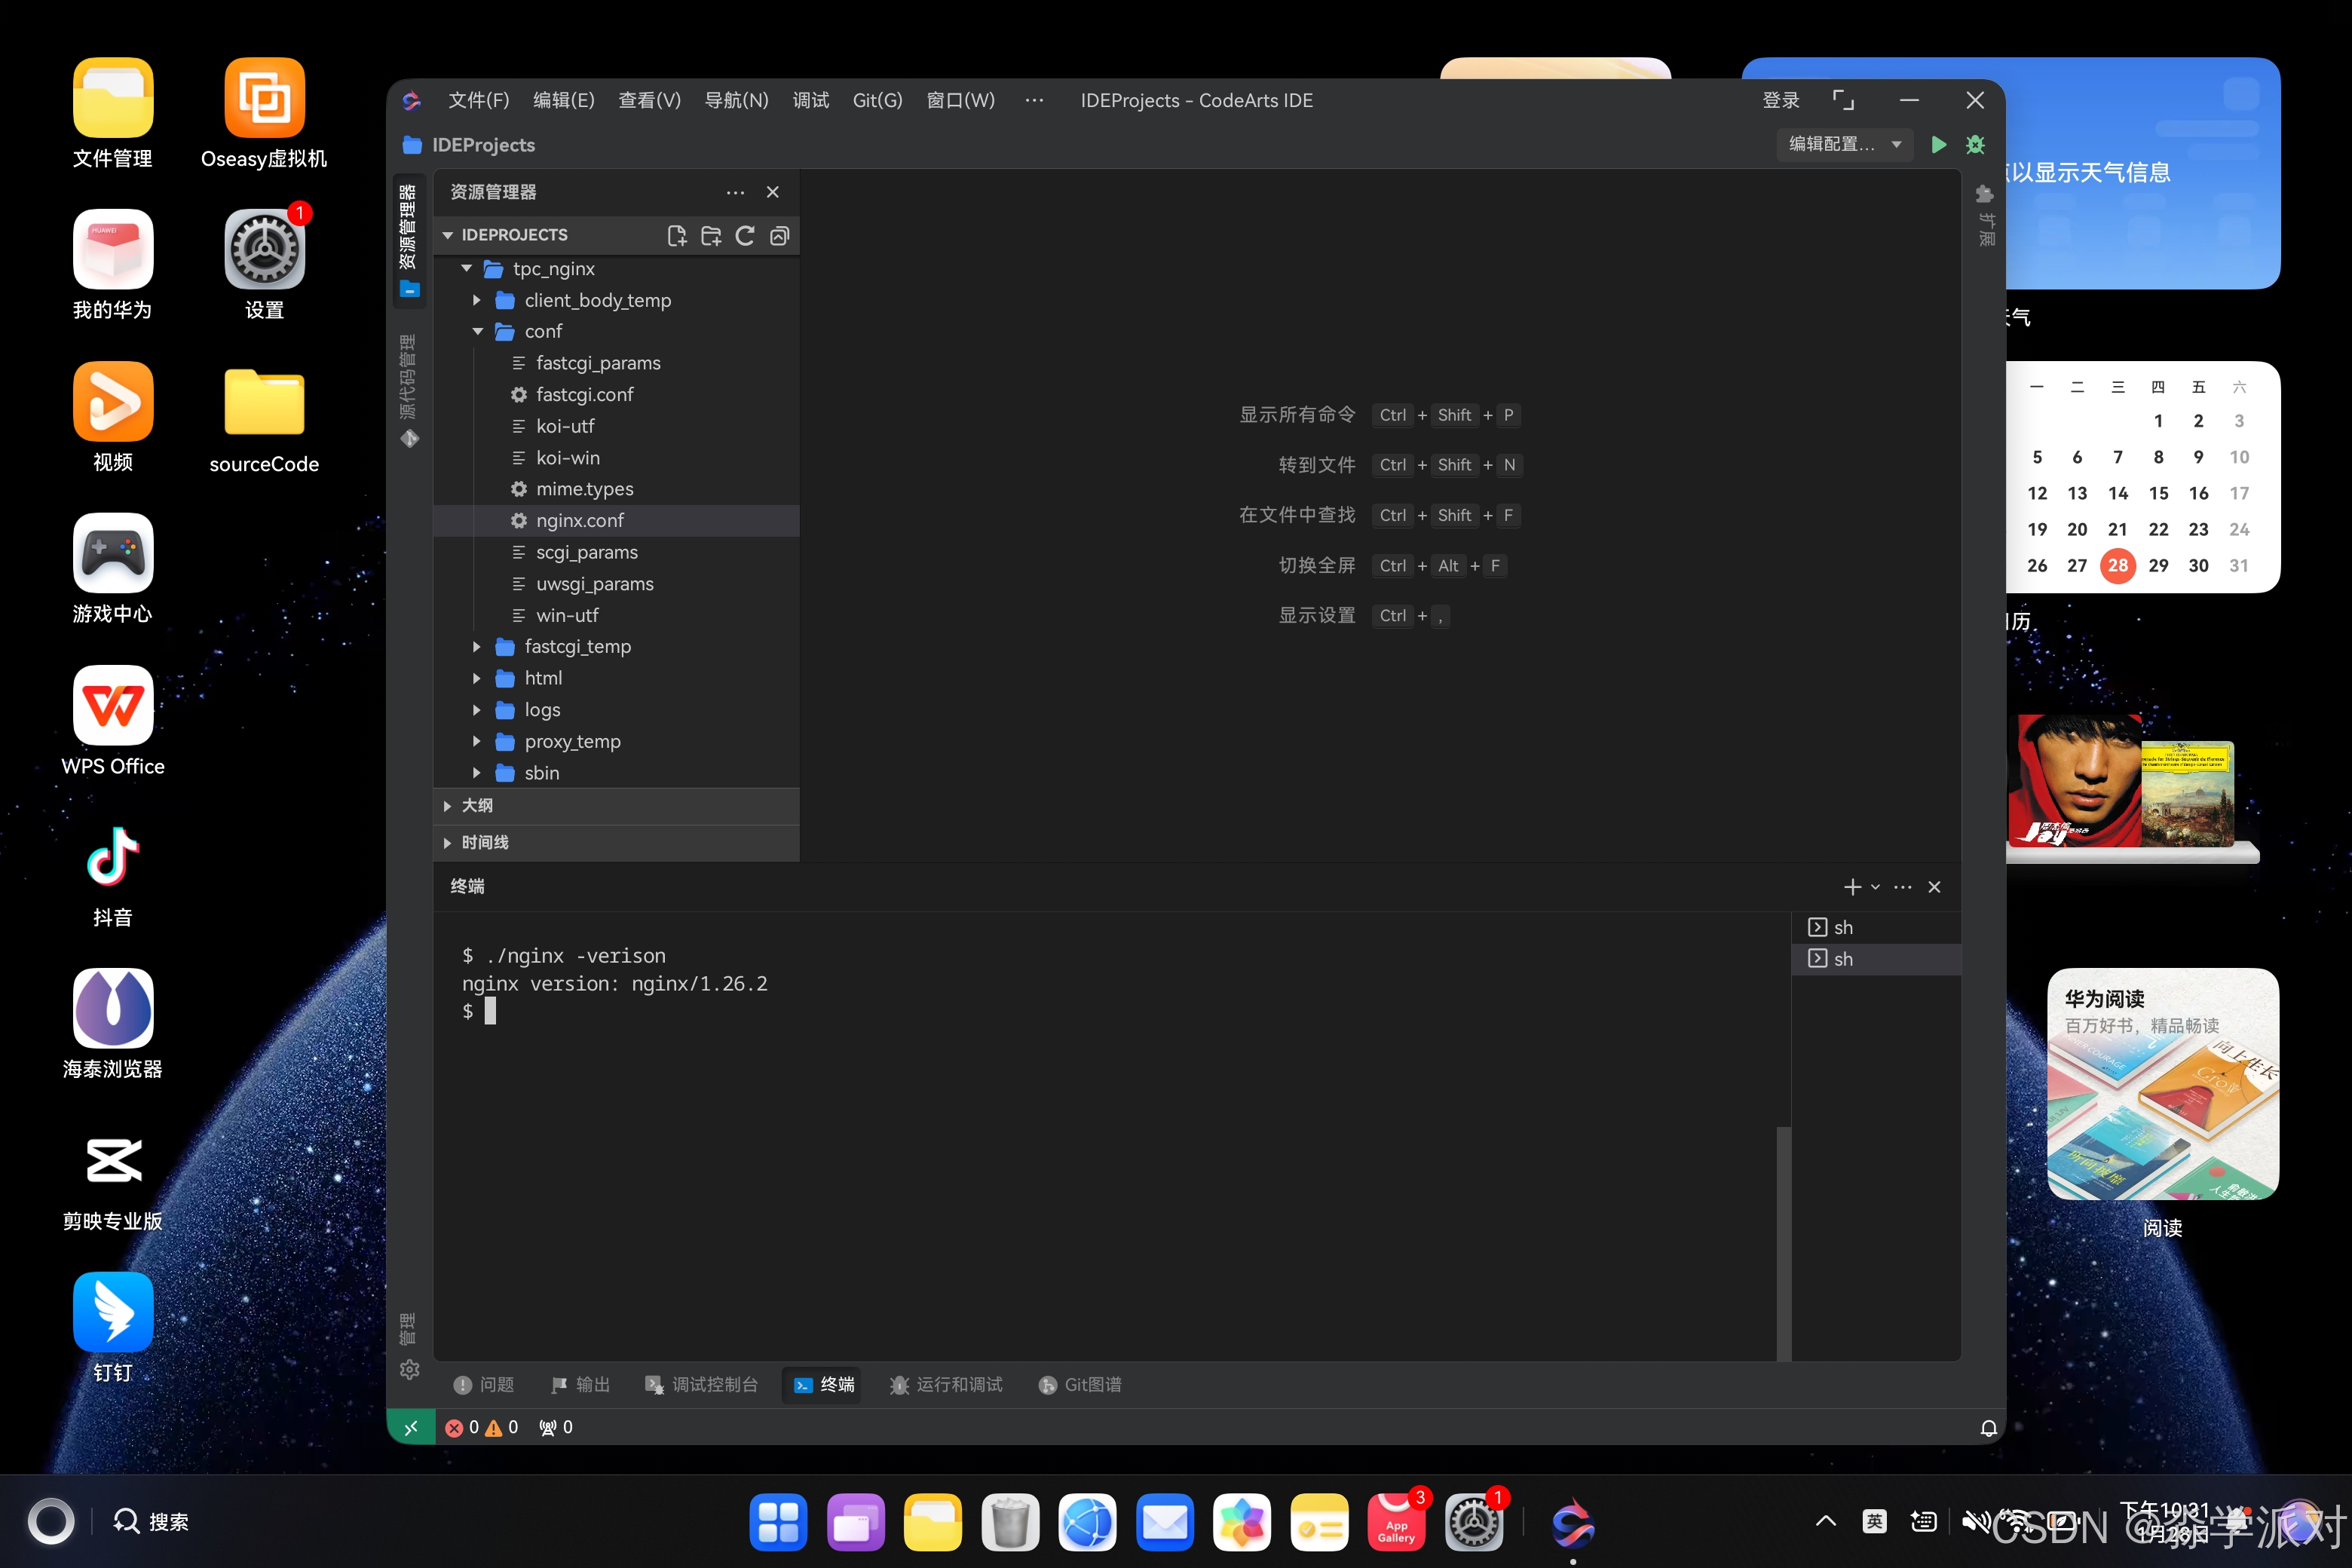The width and height of the screenshot is (2352, 1568).
Task: Add a new terminal with plus icon
Action: click(x=1852, y=887)
